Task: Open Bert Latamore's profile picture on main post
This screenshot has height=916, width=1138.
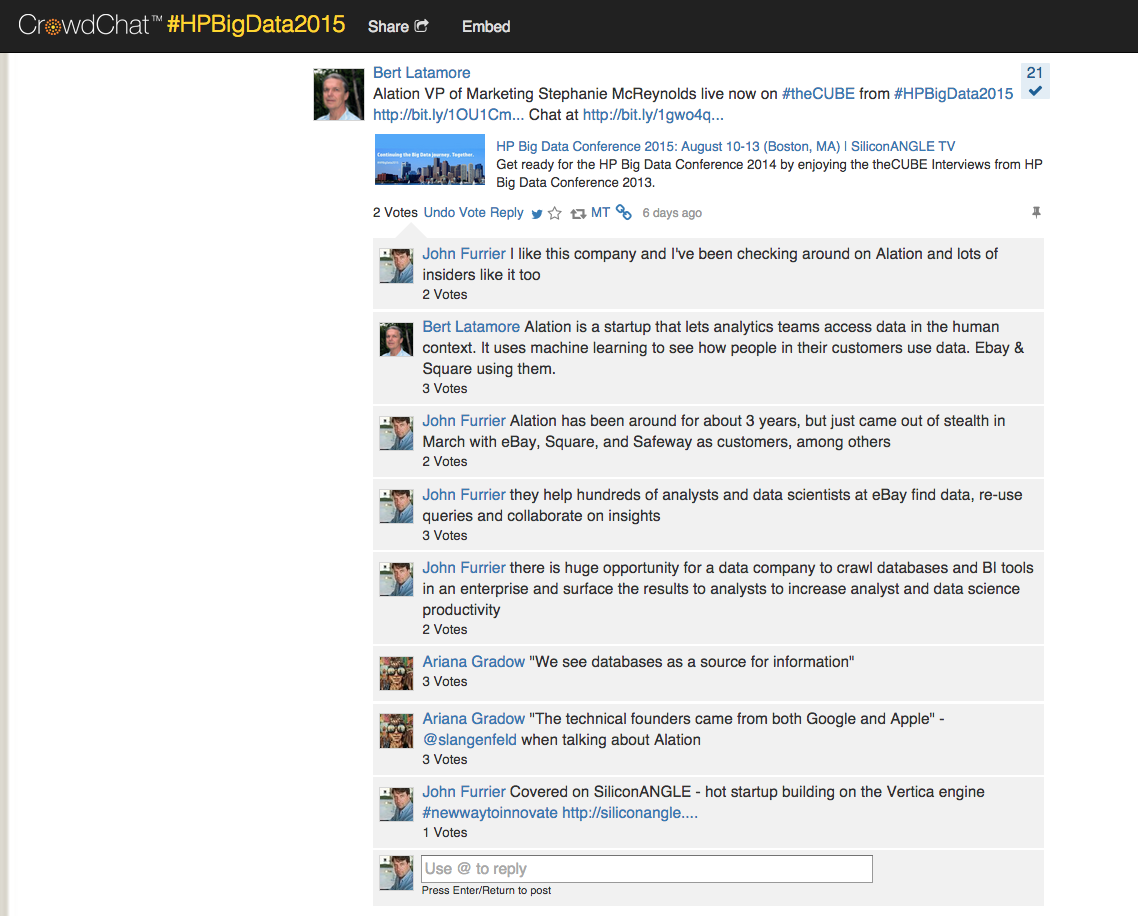Action: tap(338, 94)
